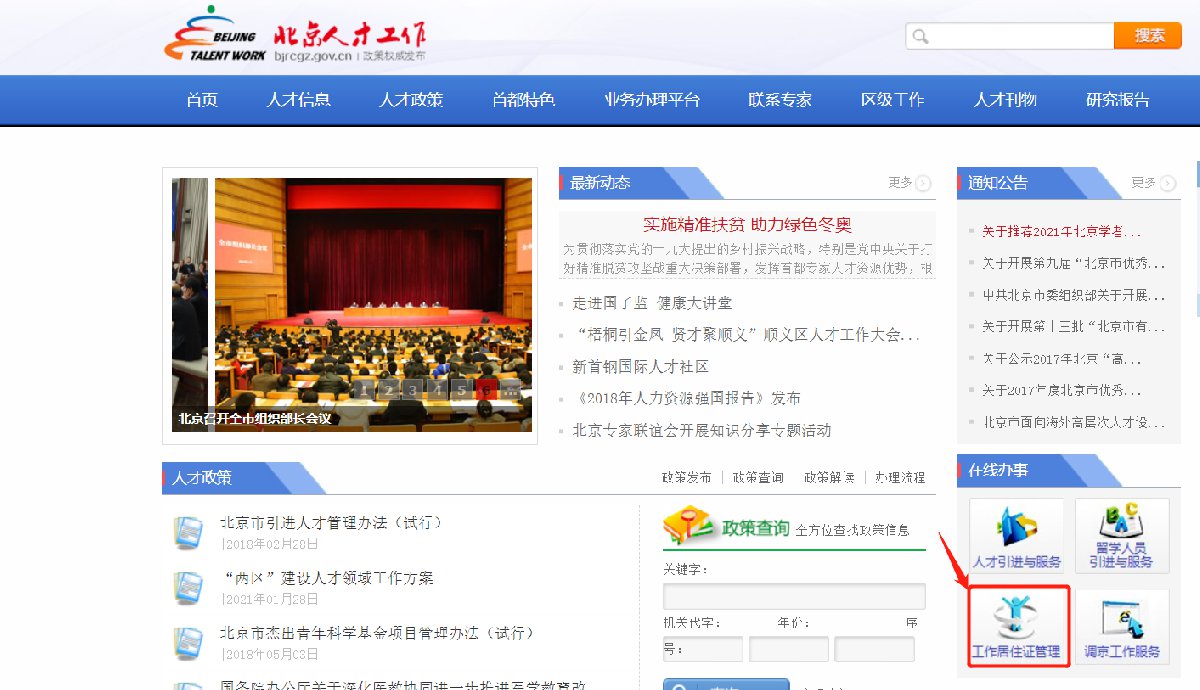Open news 新首钢国际人才社区
This screenshot has height=690, width=1200.
point(640,367)
